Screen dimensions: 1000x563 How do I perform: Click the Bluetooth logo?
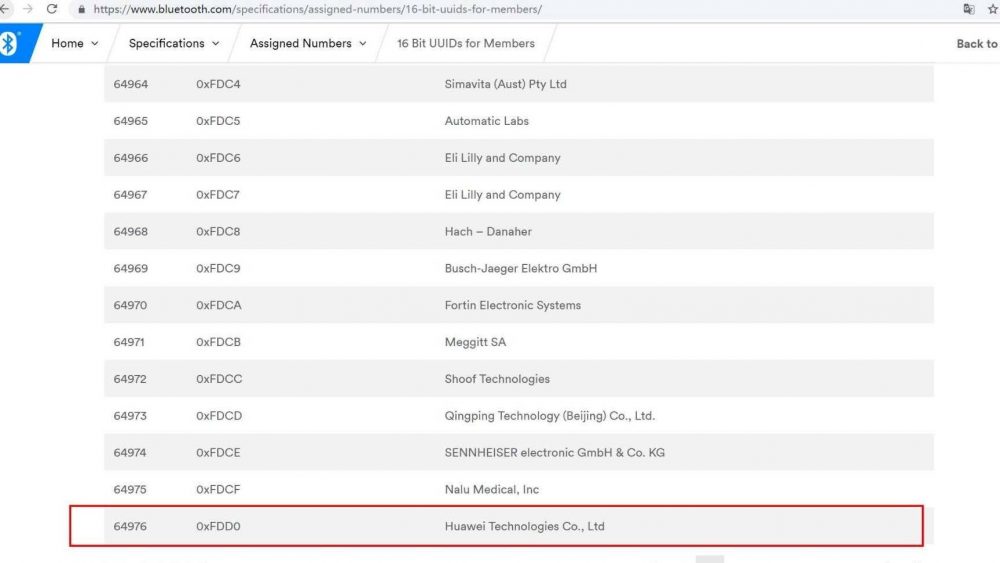10,43
